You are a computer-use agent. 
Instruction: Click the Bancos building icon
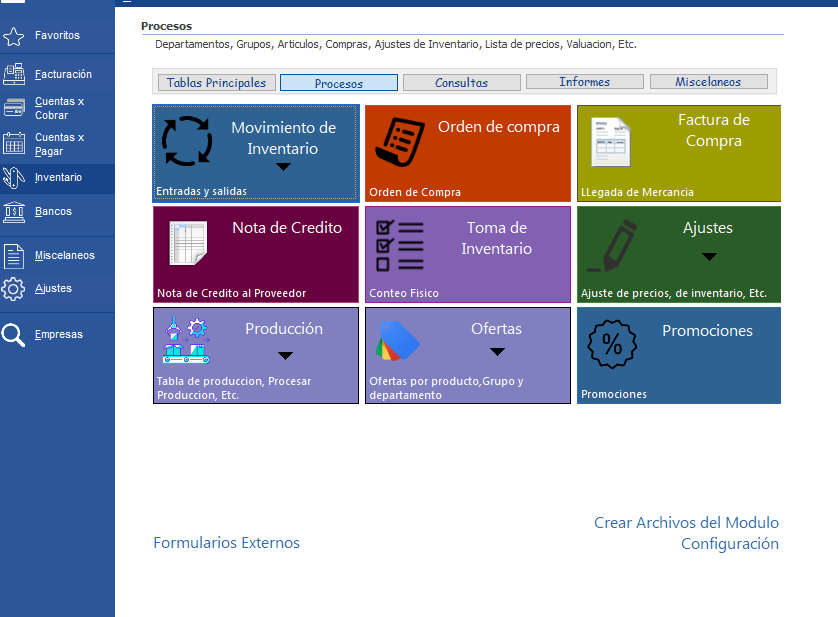tap(14, 212)
